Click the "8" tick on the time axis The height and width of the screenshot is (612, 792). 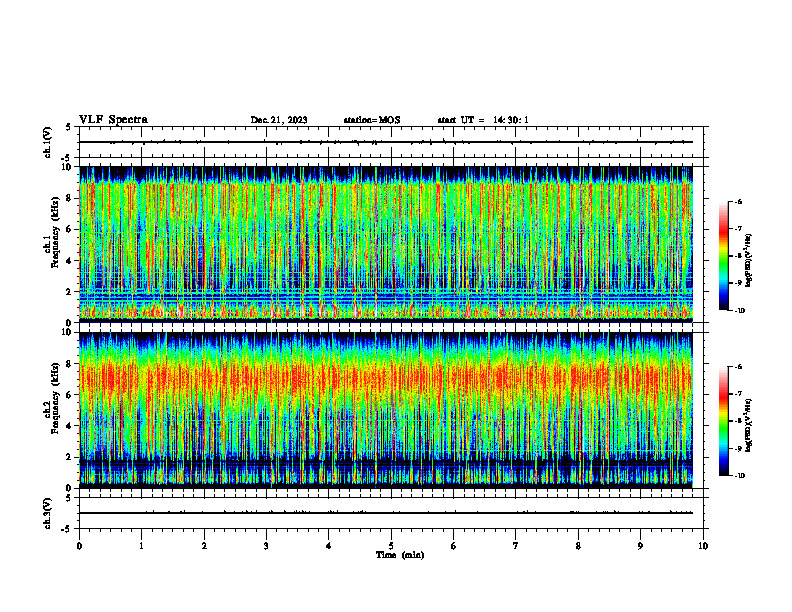(x=578, y=546)
